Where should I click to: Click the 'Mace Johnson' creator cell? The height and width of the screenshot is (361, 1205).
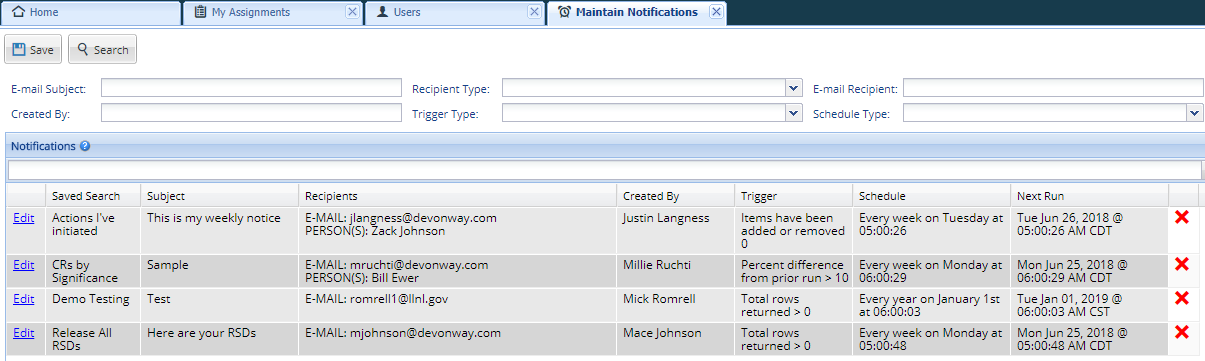click(x=675, y=339)
